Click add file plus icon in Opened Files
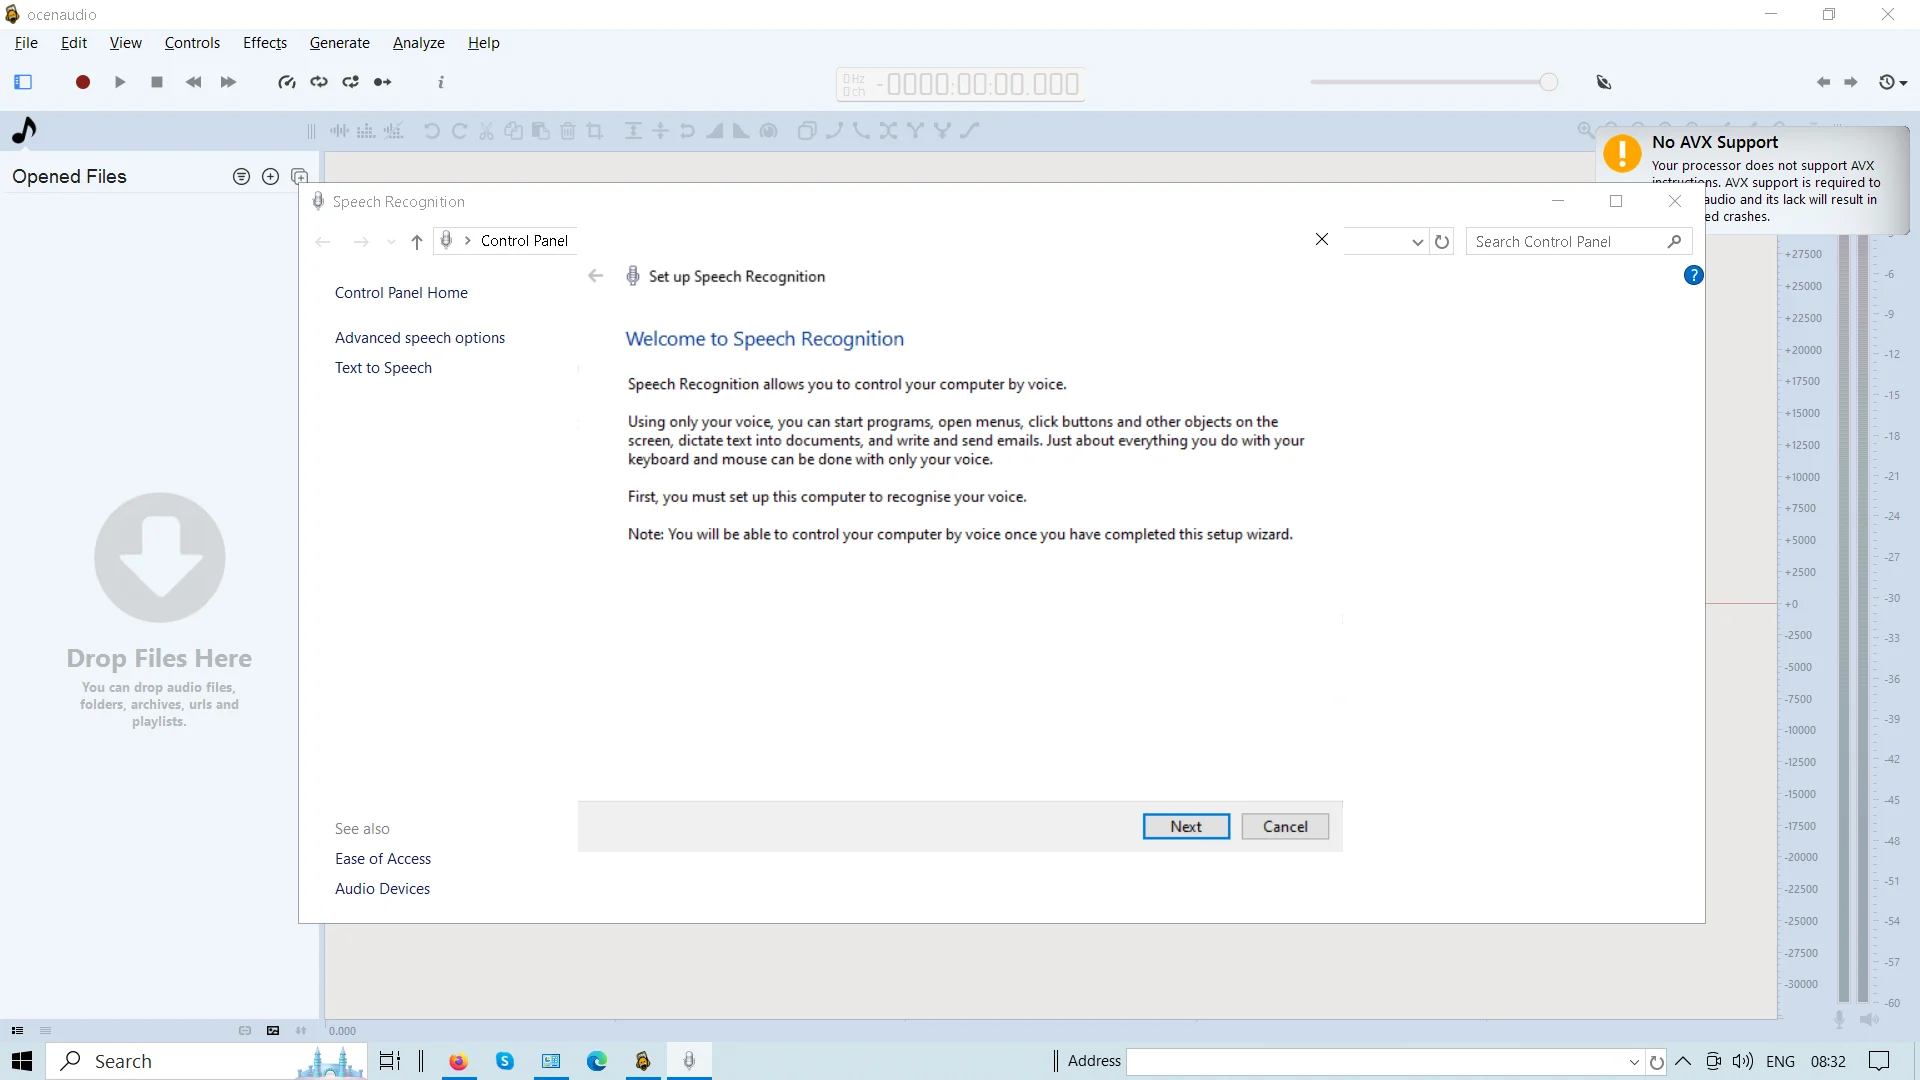This screenshot has height=1080, width=1920. (x=270, y=177)
